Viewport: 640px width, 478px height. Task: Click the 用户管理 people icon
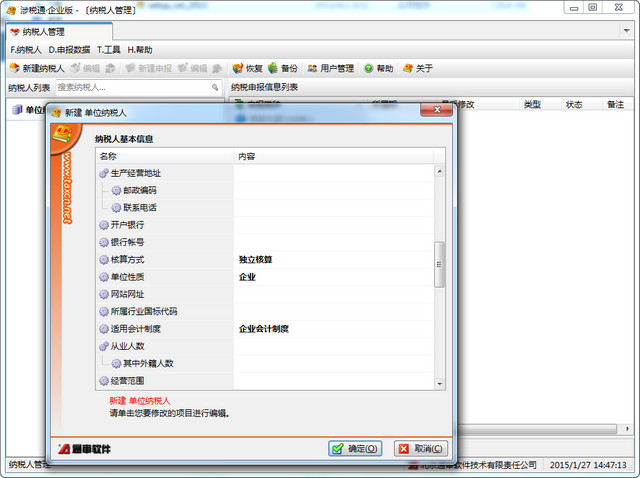[x=312, y=68]
